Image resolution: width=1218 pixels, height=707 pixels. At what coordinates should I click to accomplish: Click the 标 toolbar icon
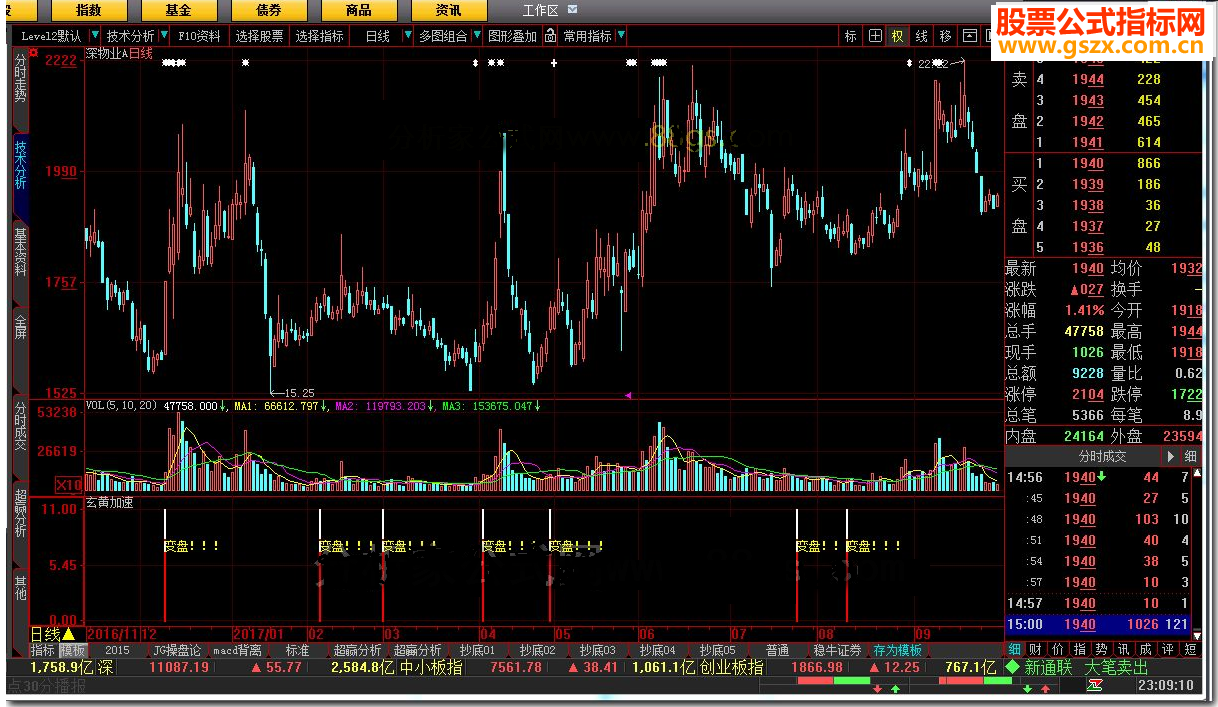pyautogui.click(x=851, y=36)
